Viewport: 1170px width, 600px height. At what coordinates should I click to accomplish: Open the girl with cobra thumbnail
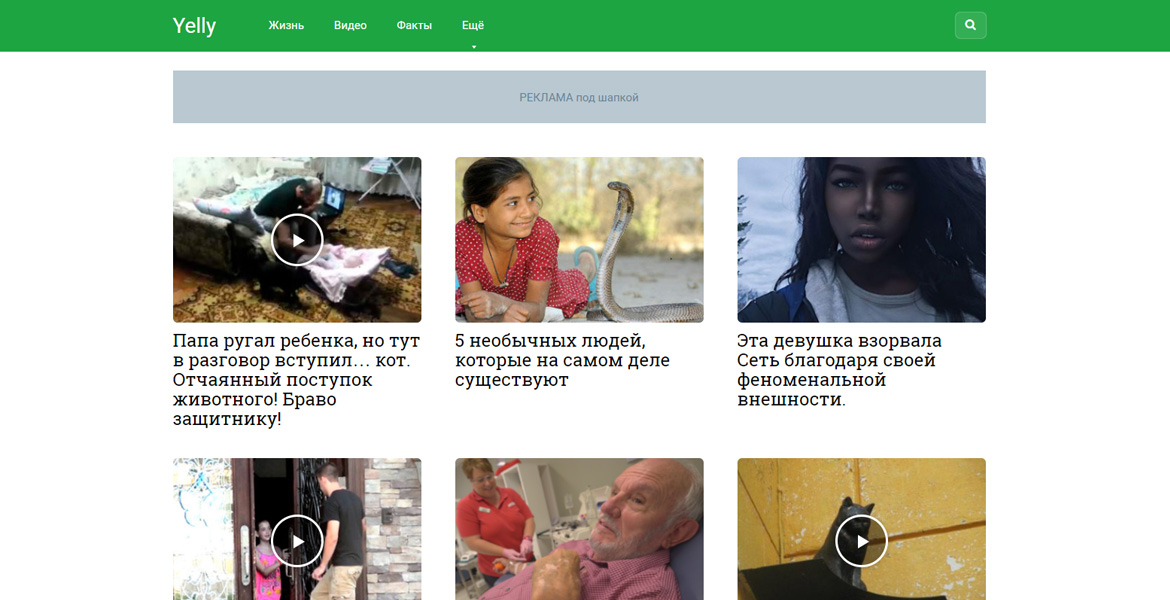tap(579, 240)
